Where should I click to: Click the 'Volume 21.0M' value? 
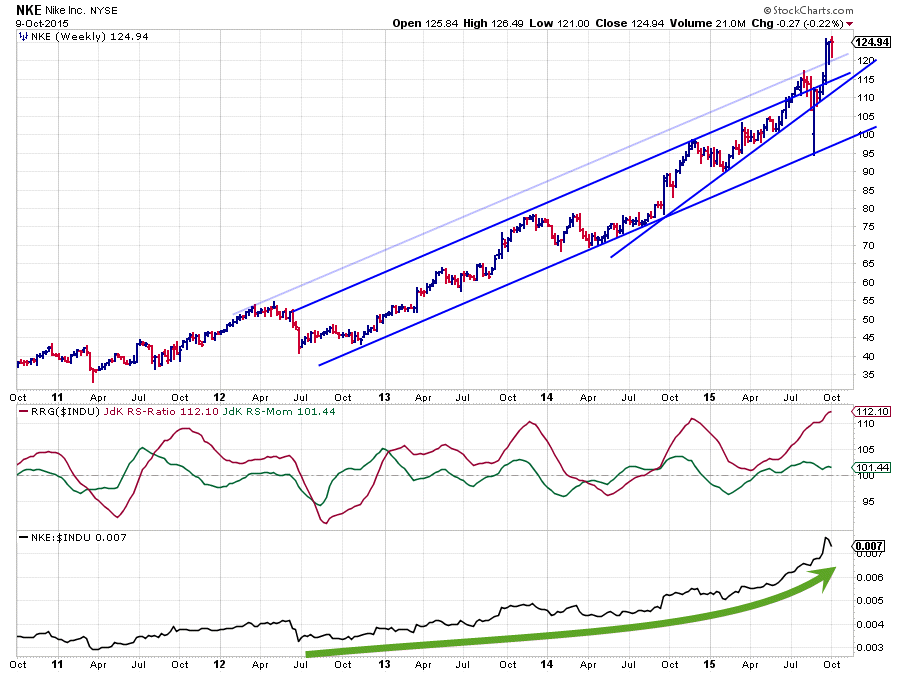tap(707, 24)
